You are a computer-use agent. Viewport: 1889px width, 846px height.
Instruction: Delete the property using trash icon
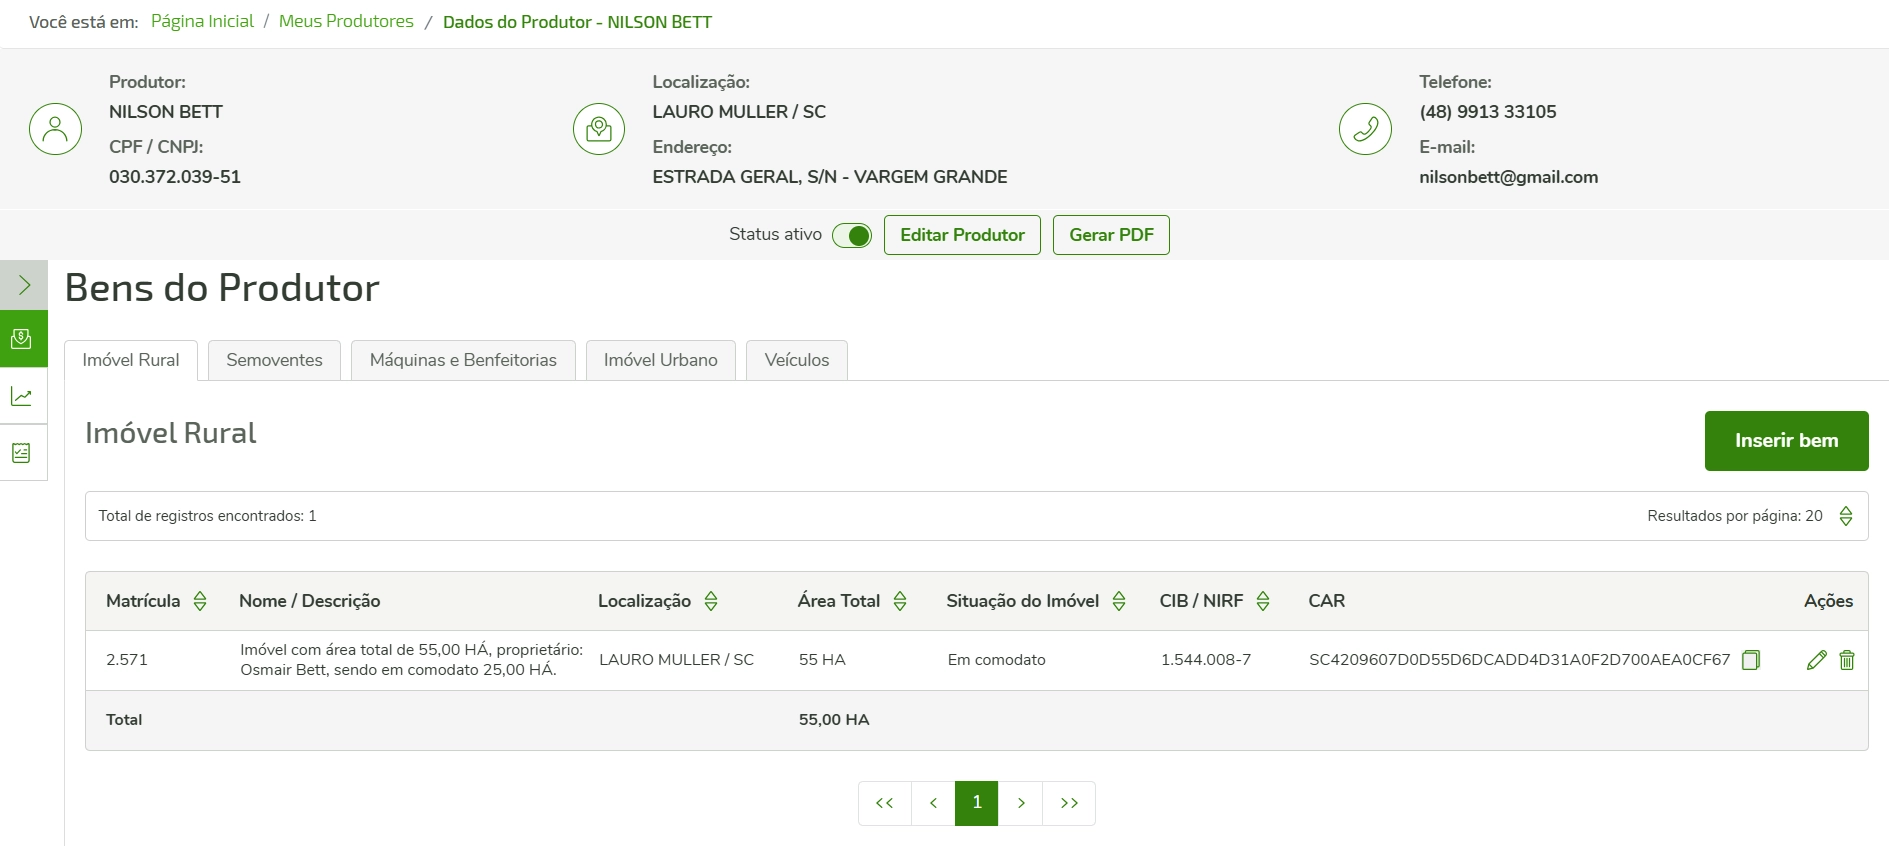[1846, 660]
